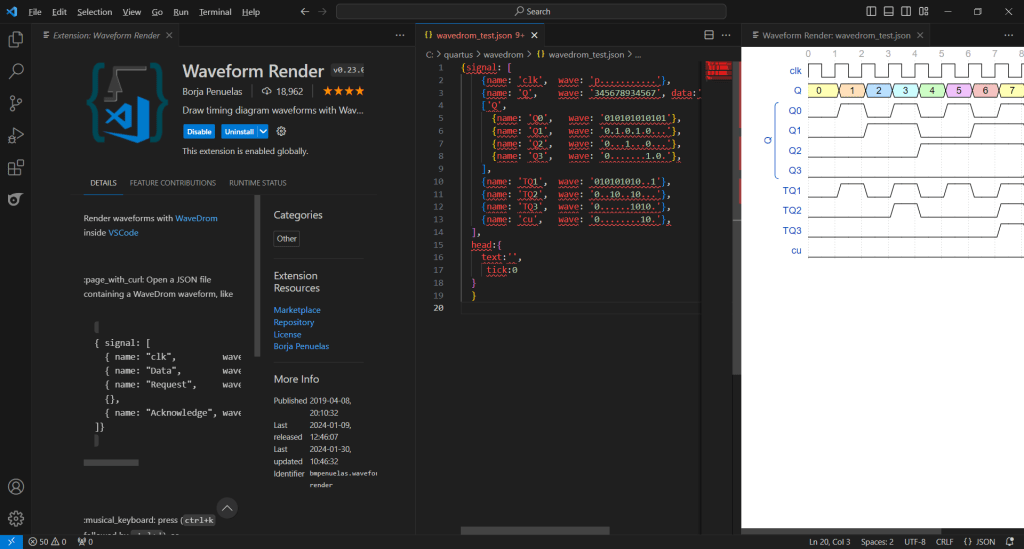Click the top search command bar
This screenshot has width=1024, height=549.
[x=531, y=12]
